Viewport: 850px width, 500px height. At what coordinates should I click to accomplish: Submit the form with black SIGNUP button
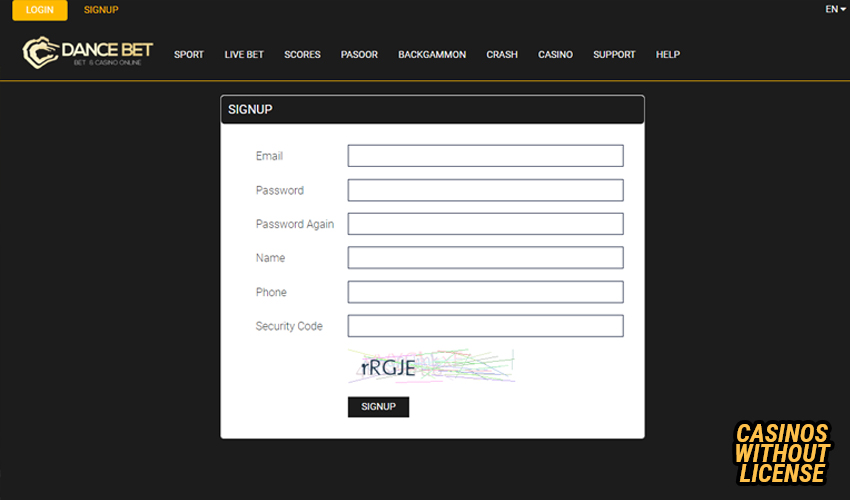[378, 407]
